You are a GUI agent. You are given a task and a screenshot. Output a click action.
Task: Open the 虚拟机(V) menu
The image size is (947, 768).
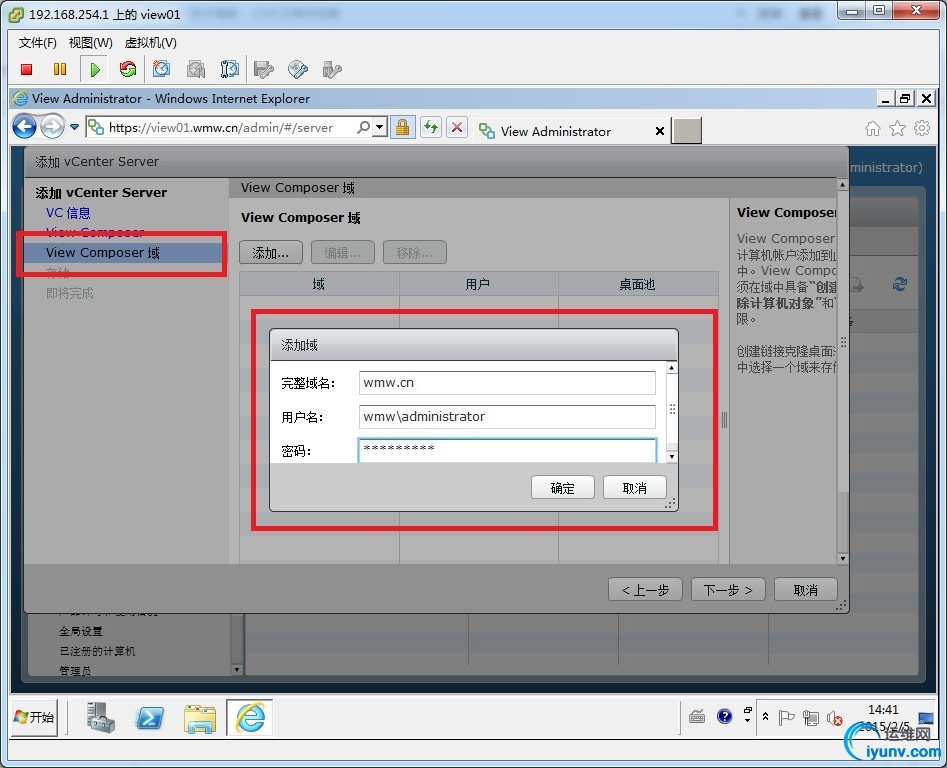tap(150, 43)
